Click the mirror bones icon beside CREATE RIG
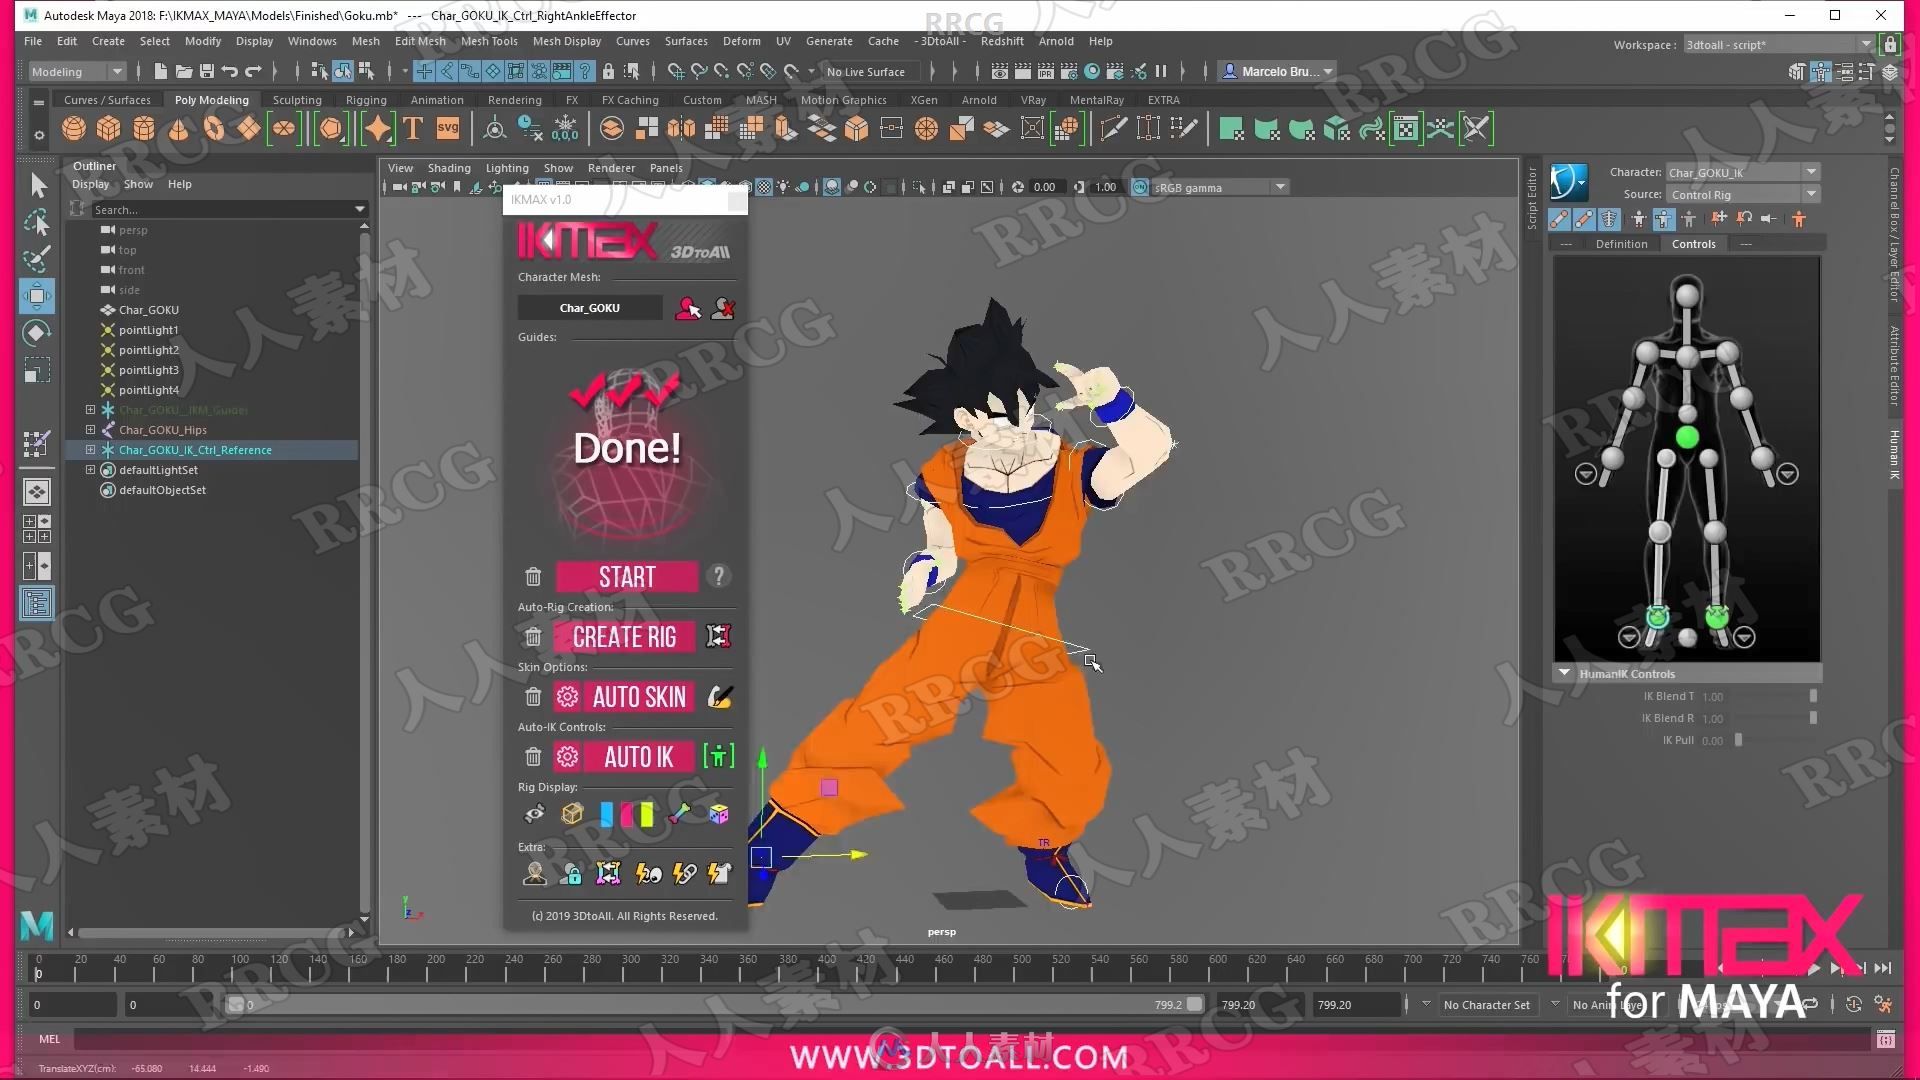The height and width of the screenshot is (1080, 1920). 718,636
